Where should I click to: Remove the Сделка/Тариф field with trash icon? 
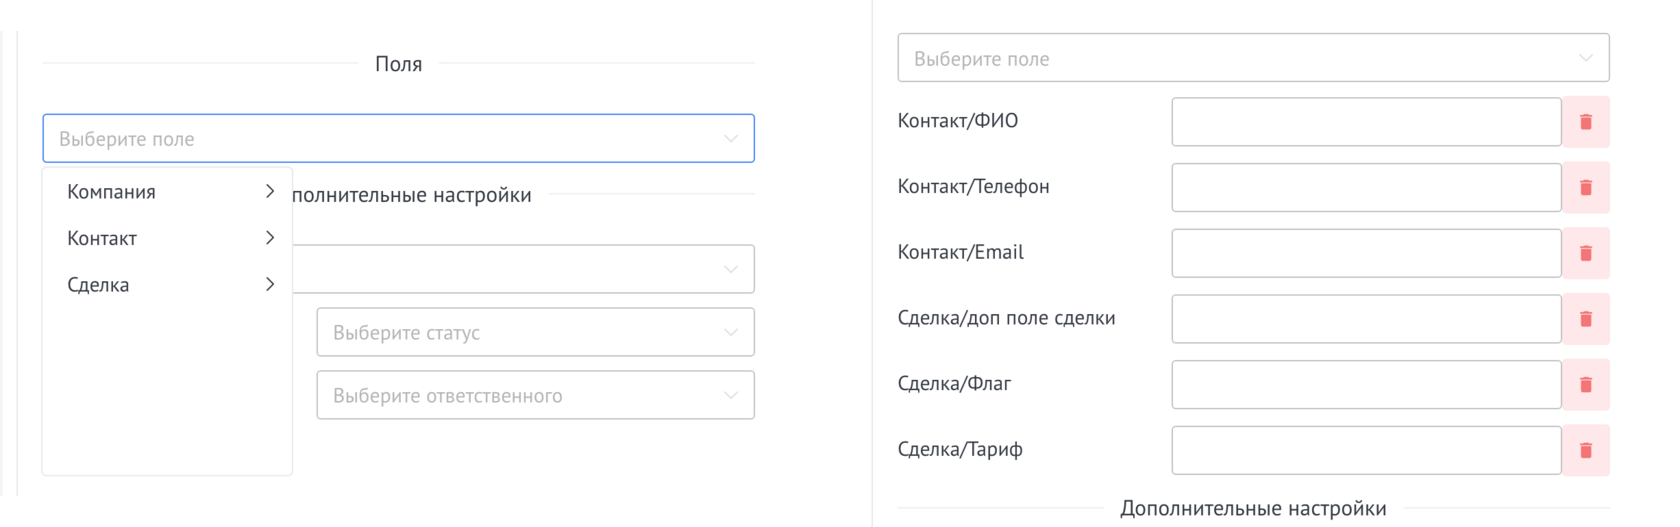click(x=1585, y=451)
